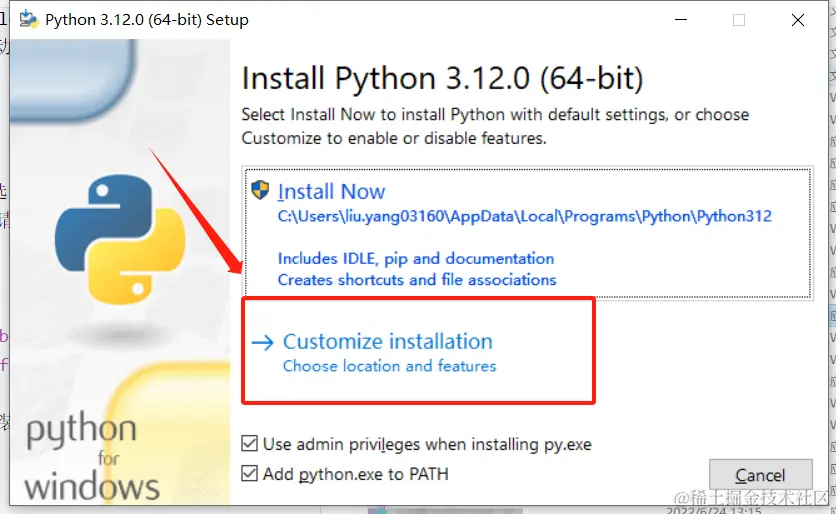Click the "Install Python 3.12.0 (64-bit)" heading
Screen dimensions: 836x514
pyautogui.click(x=443, y=78)
